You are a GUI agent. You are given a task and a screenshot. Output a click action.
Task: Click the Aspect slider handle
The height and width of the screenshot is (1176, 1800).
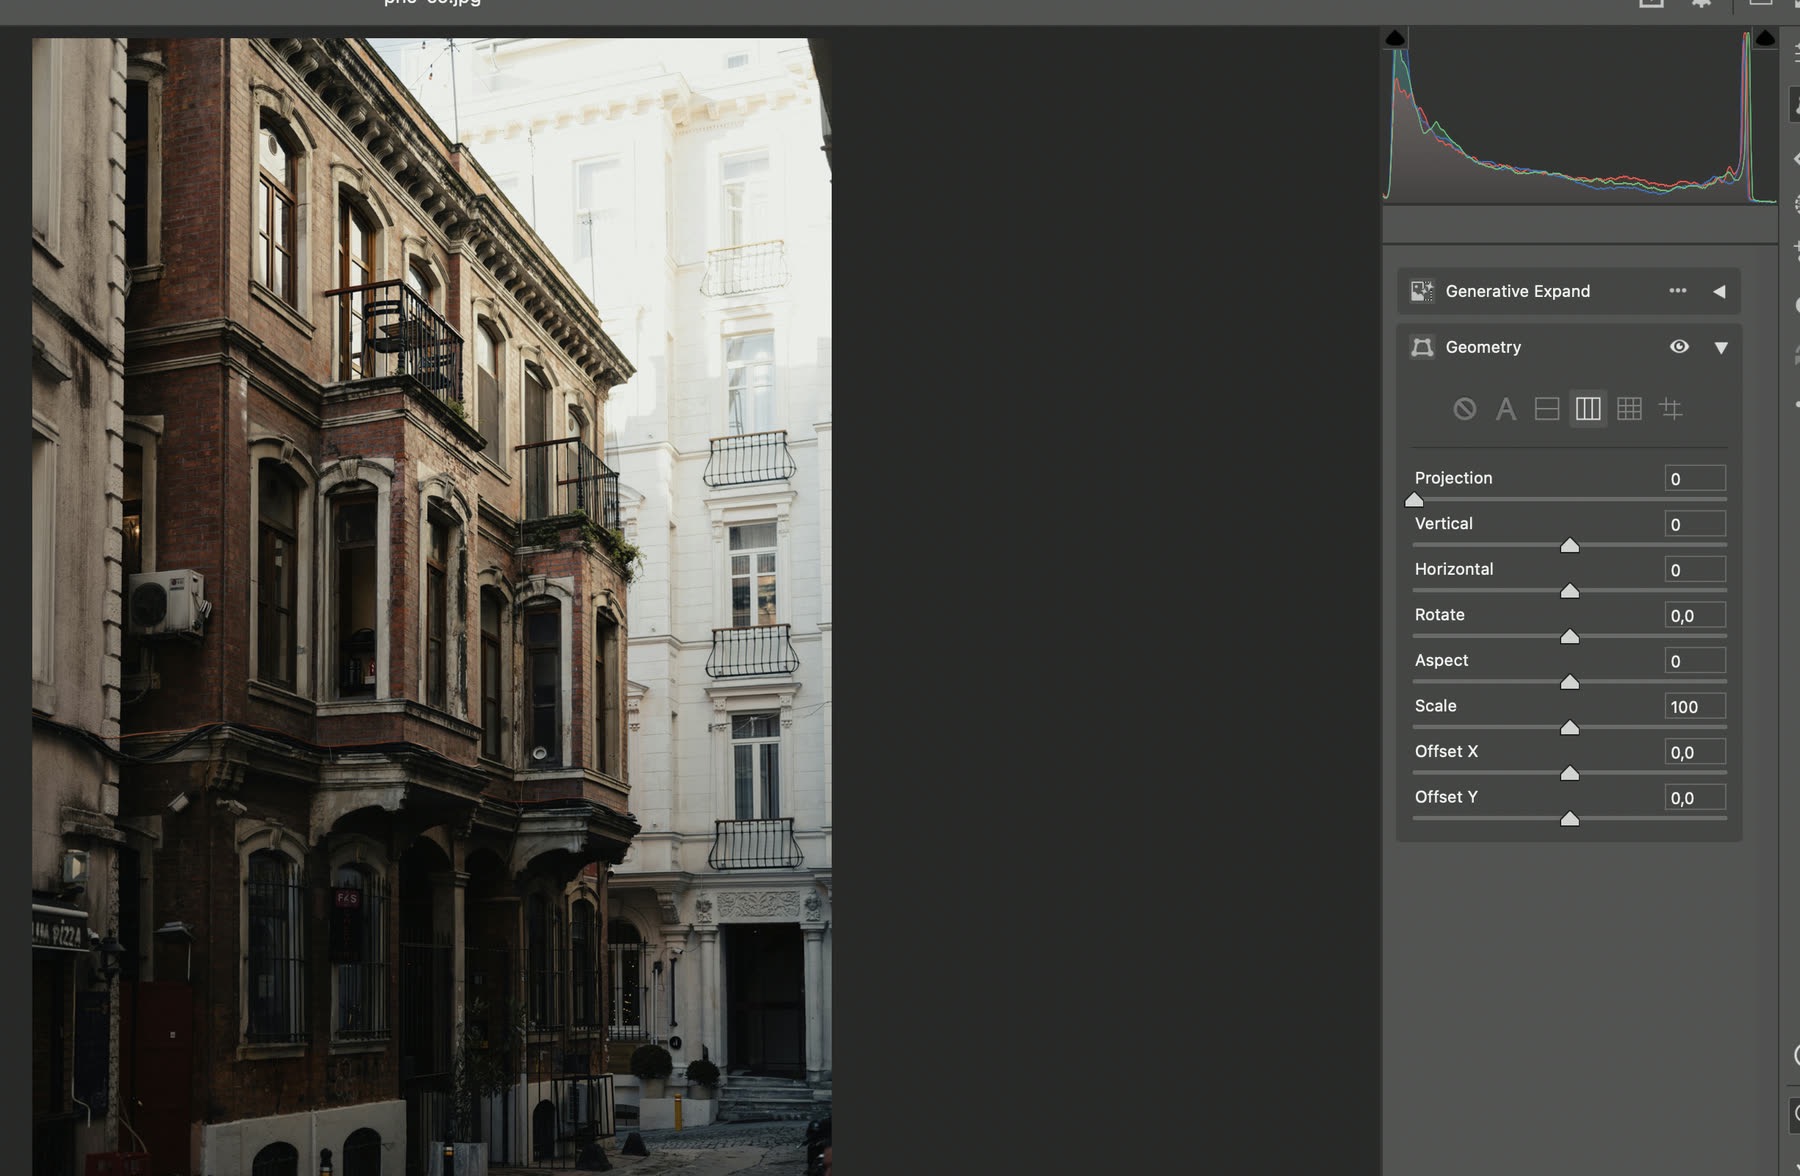pyautogui.click(x=1570, y=682)
